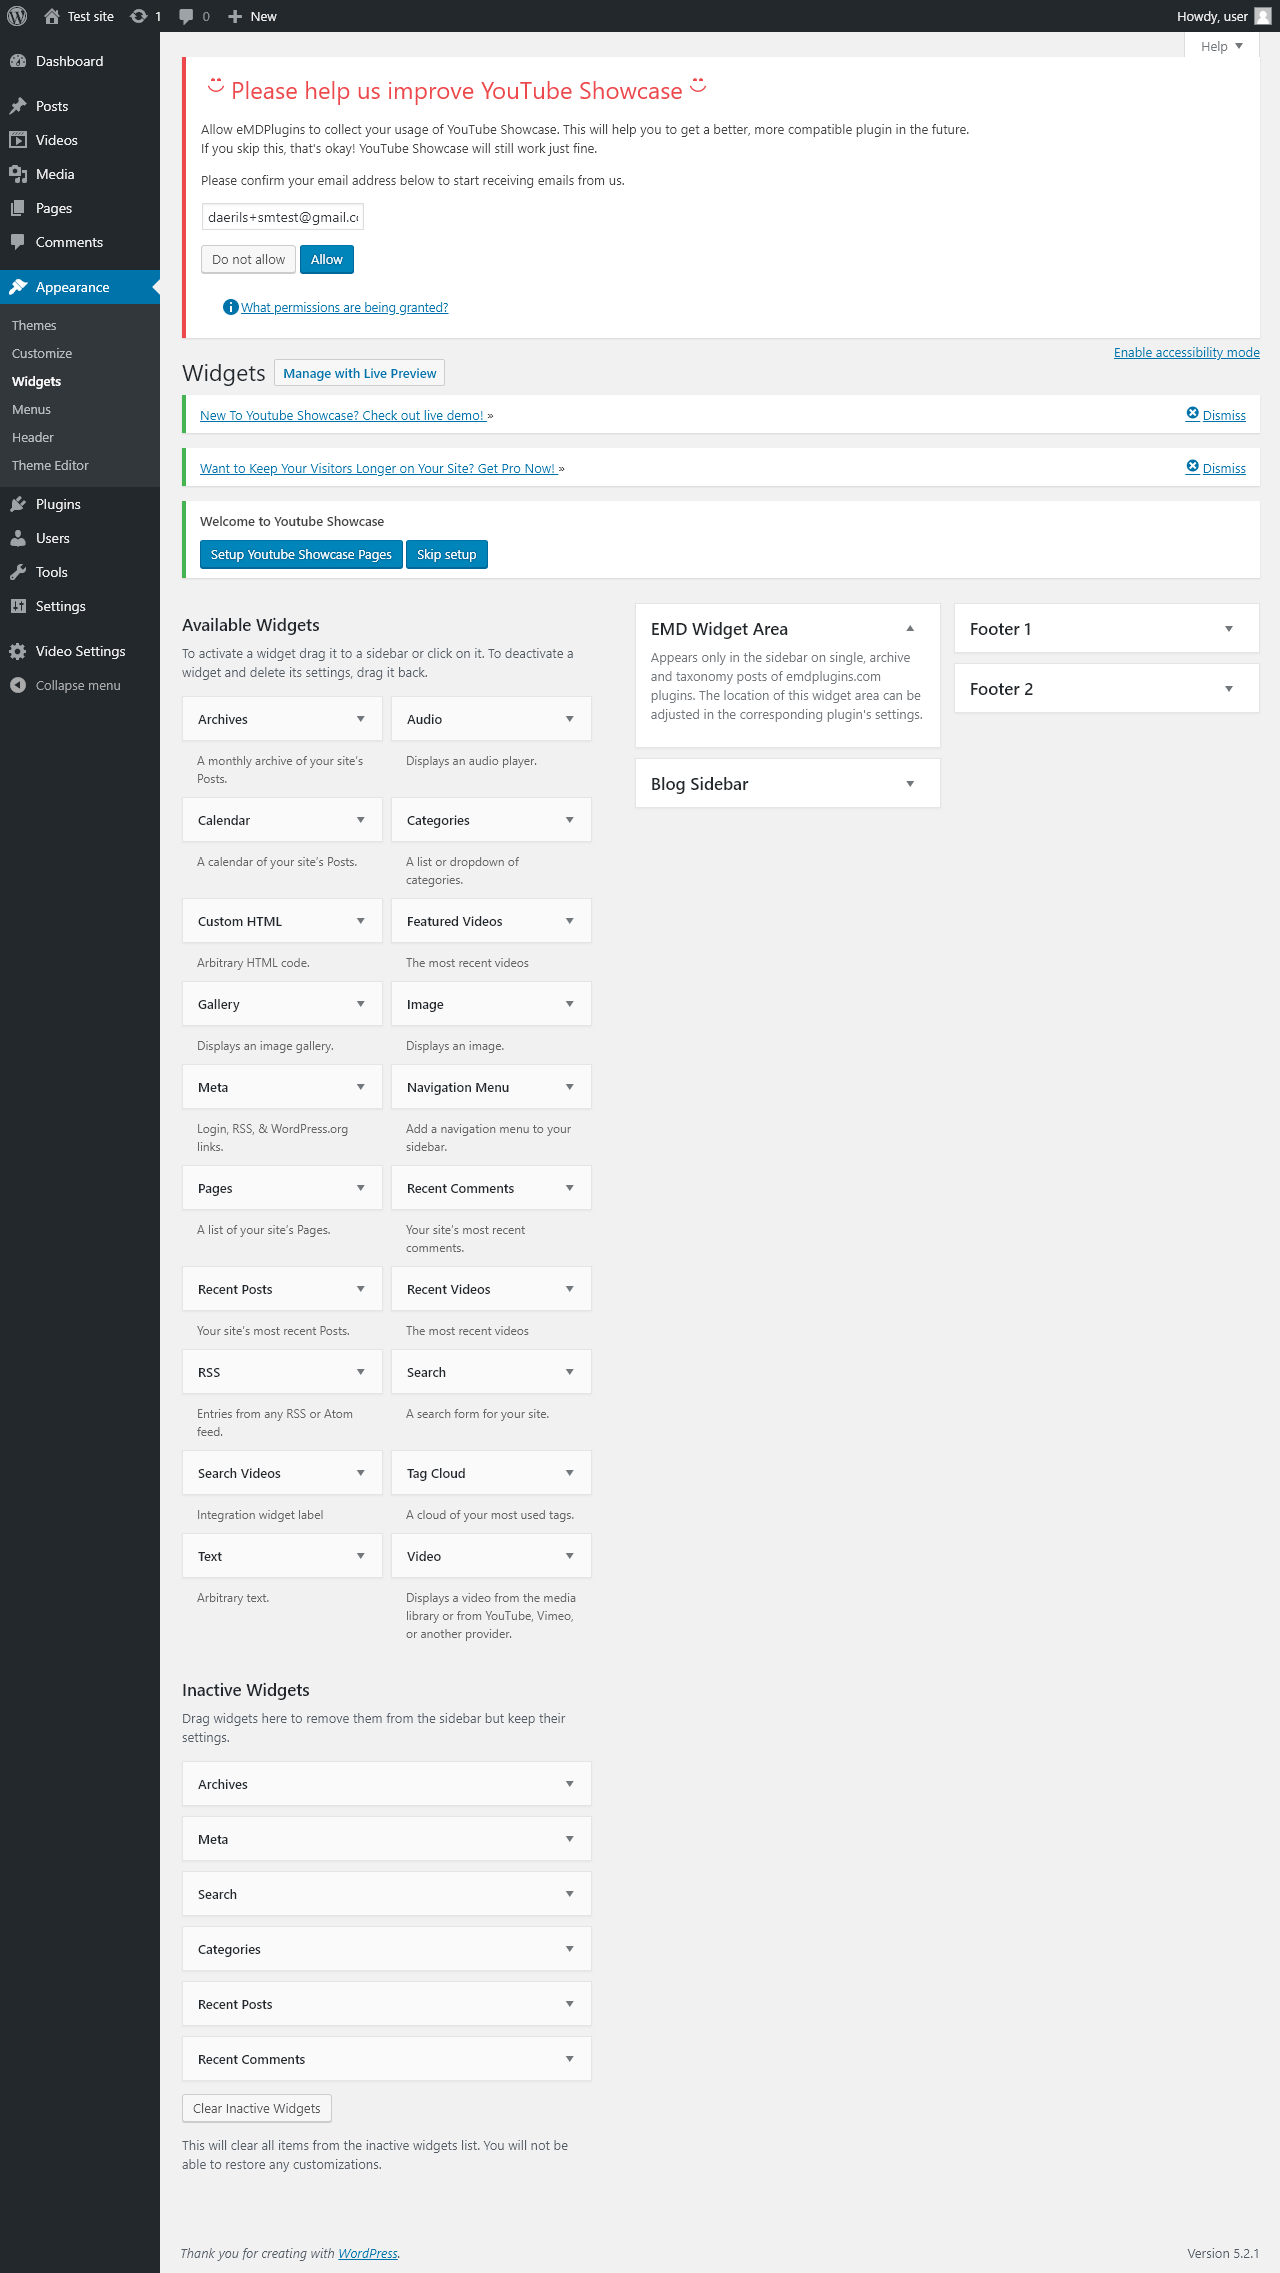1280x2273 pixels.
Task: Click the Plugins plug icon in sidebar
Action: 18,504
